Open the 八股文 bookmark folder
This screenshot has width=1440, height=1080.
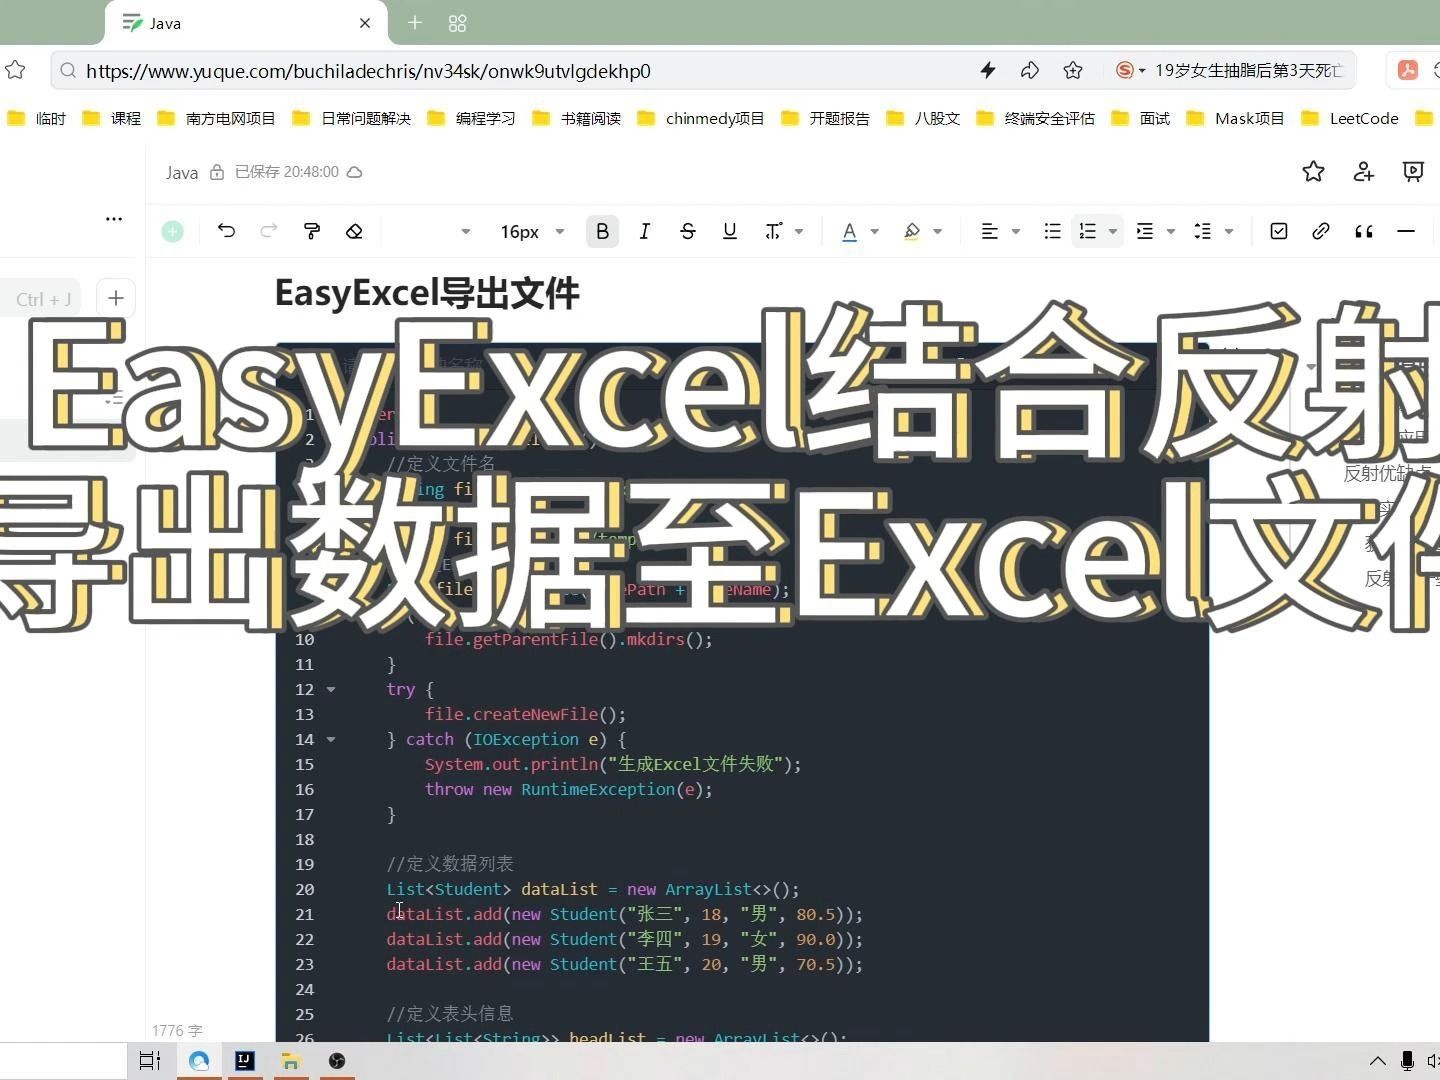[x=923, y=118]
